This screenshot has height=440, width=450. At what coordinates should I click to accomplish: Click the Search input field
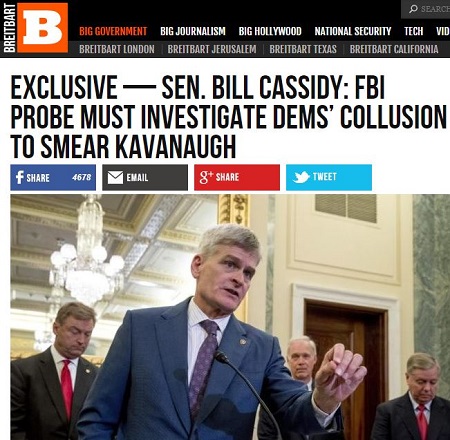click(x=426, y=9)
